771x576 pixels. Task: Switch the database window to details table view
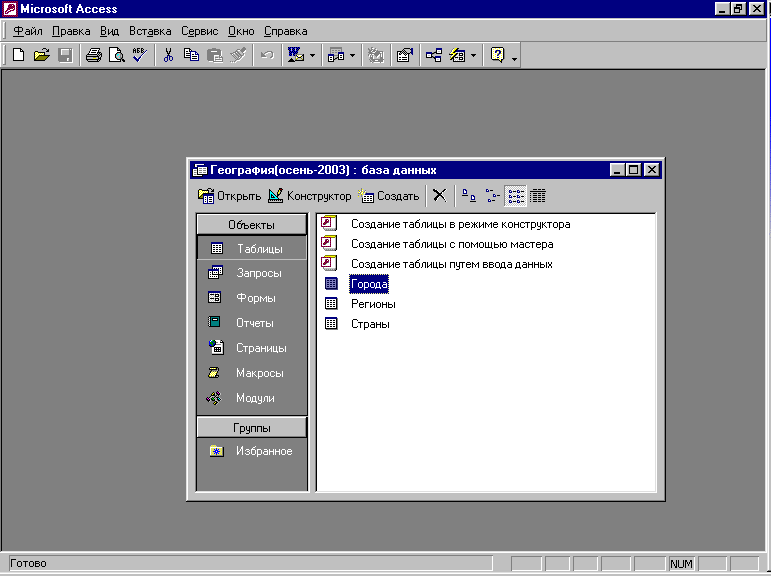tap(537, 195)
